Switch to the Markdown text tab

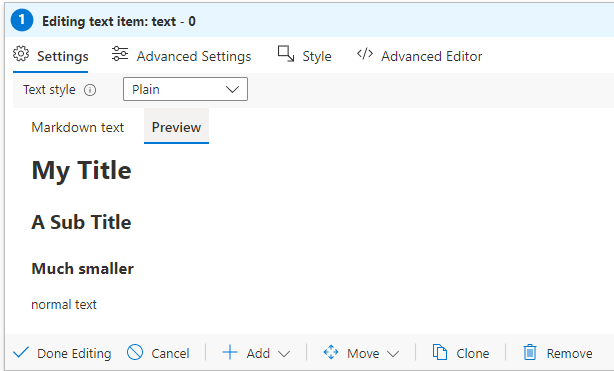coord(78,127)
